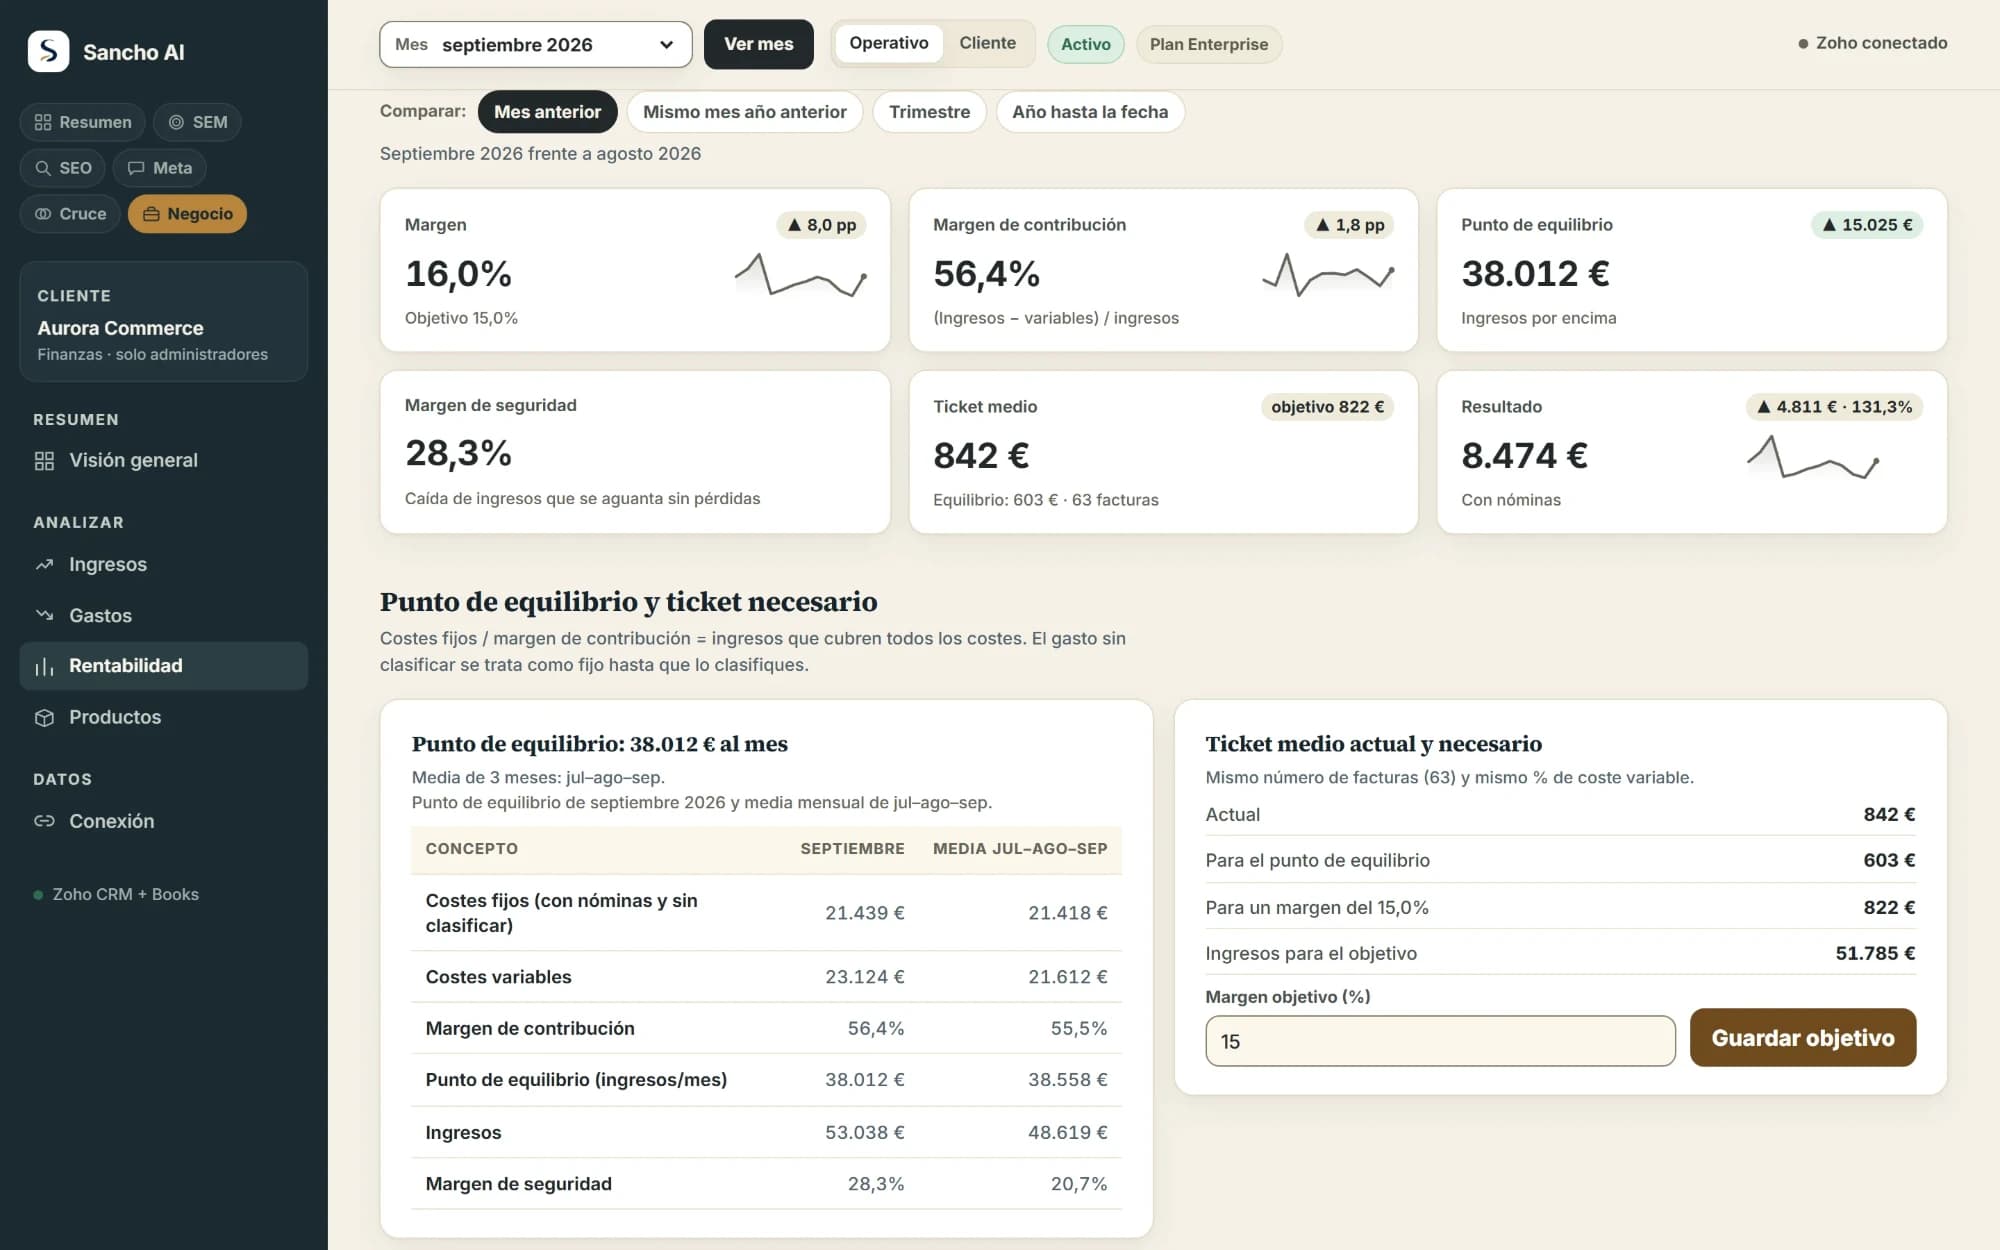
Task: Click the '8,0 pp' Margen badge
Action: click(821, 225)
